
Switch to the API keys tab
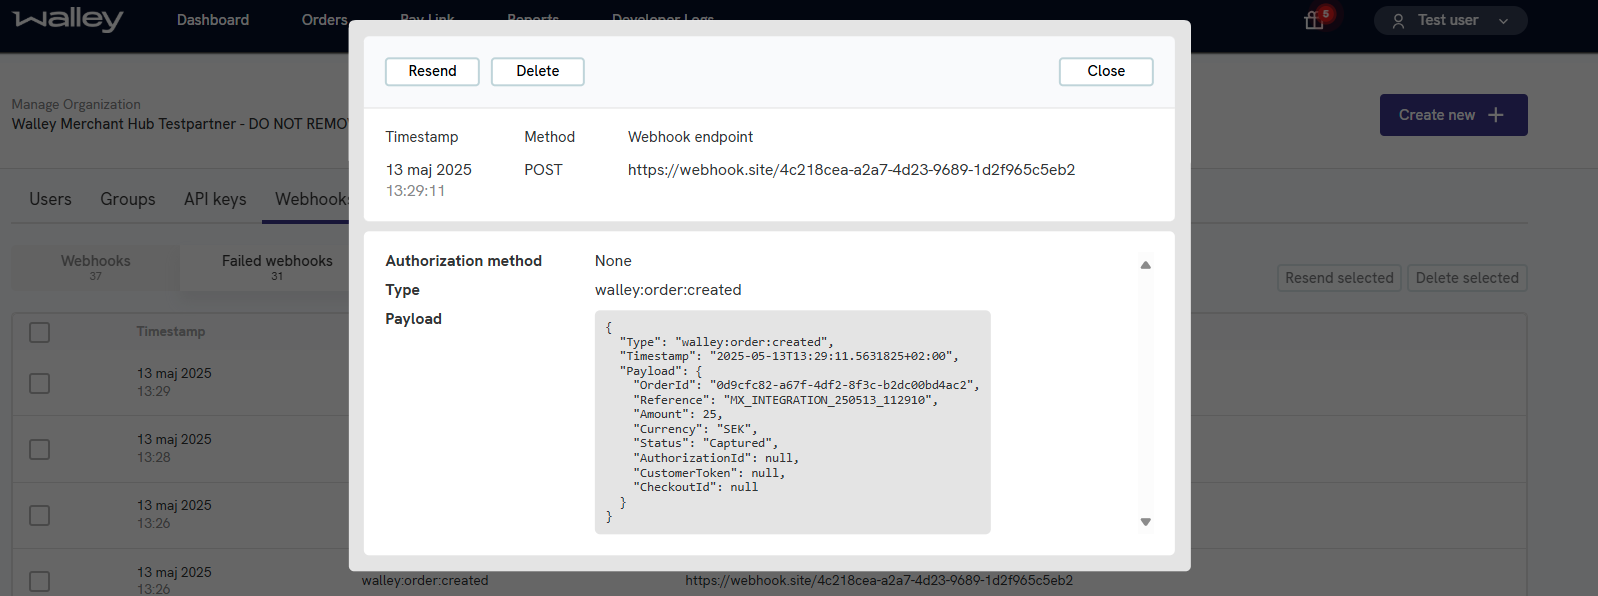click(x=215, y=199)
